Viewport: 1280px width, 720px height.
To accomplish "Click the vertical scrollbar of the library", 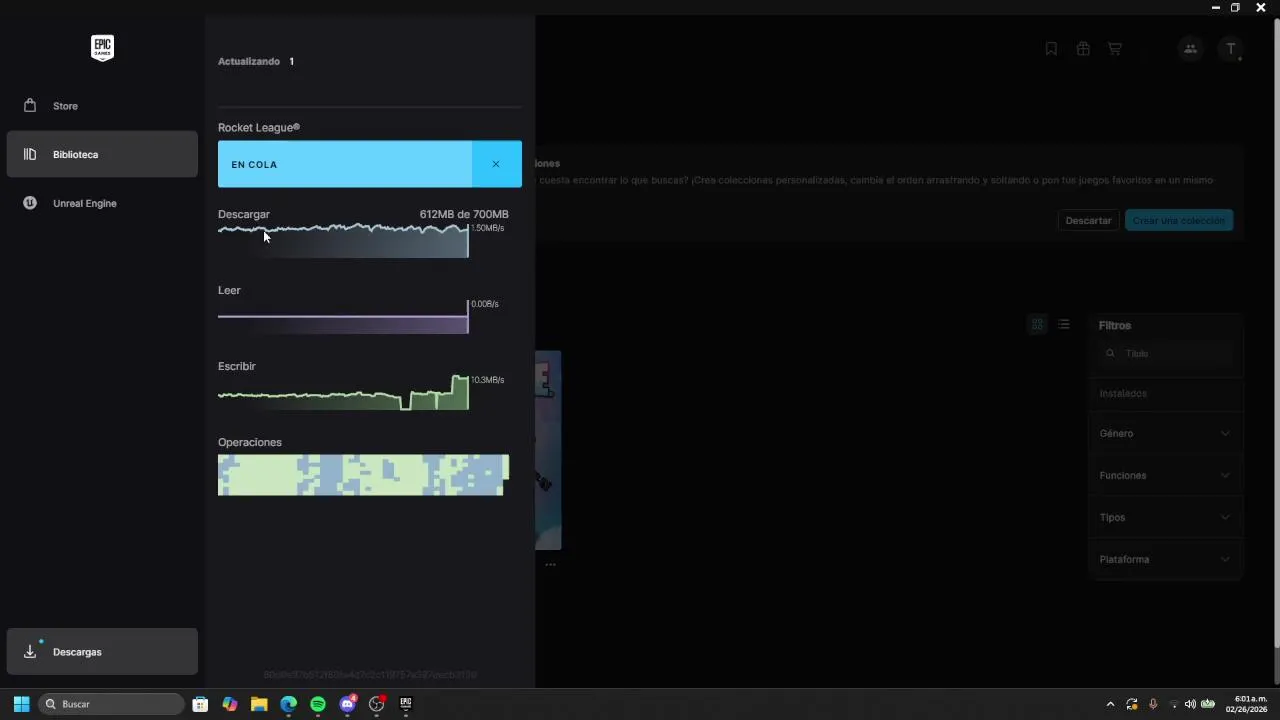I will [x=1275, y=335].
